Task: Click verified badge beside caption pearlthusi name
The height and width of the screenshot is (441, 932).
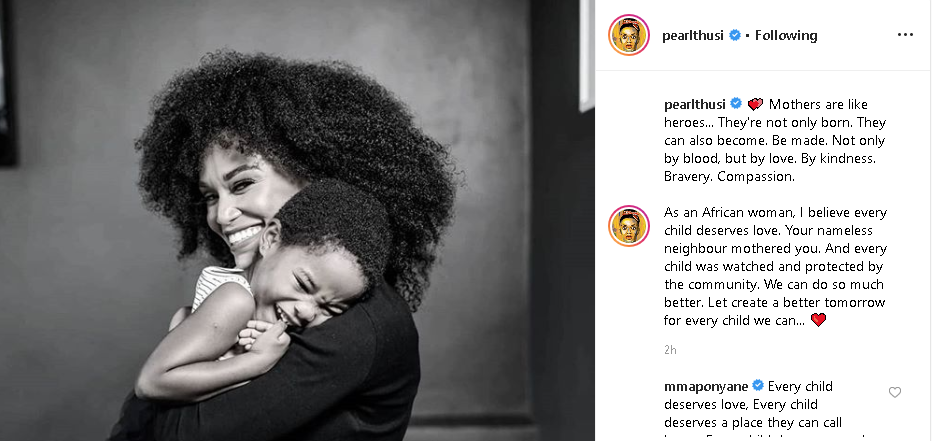Action: 736,104
